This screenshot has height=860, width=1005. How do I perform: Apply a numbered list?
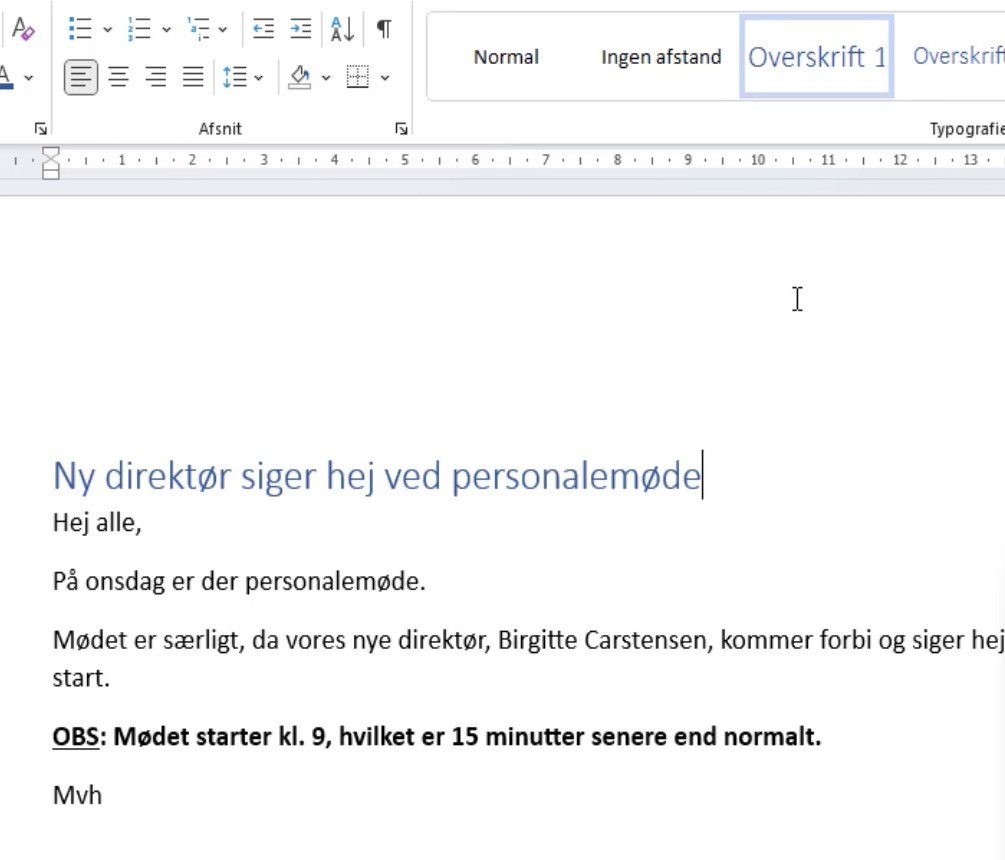pos(139,29)
